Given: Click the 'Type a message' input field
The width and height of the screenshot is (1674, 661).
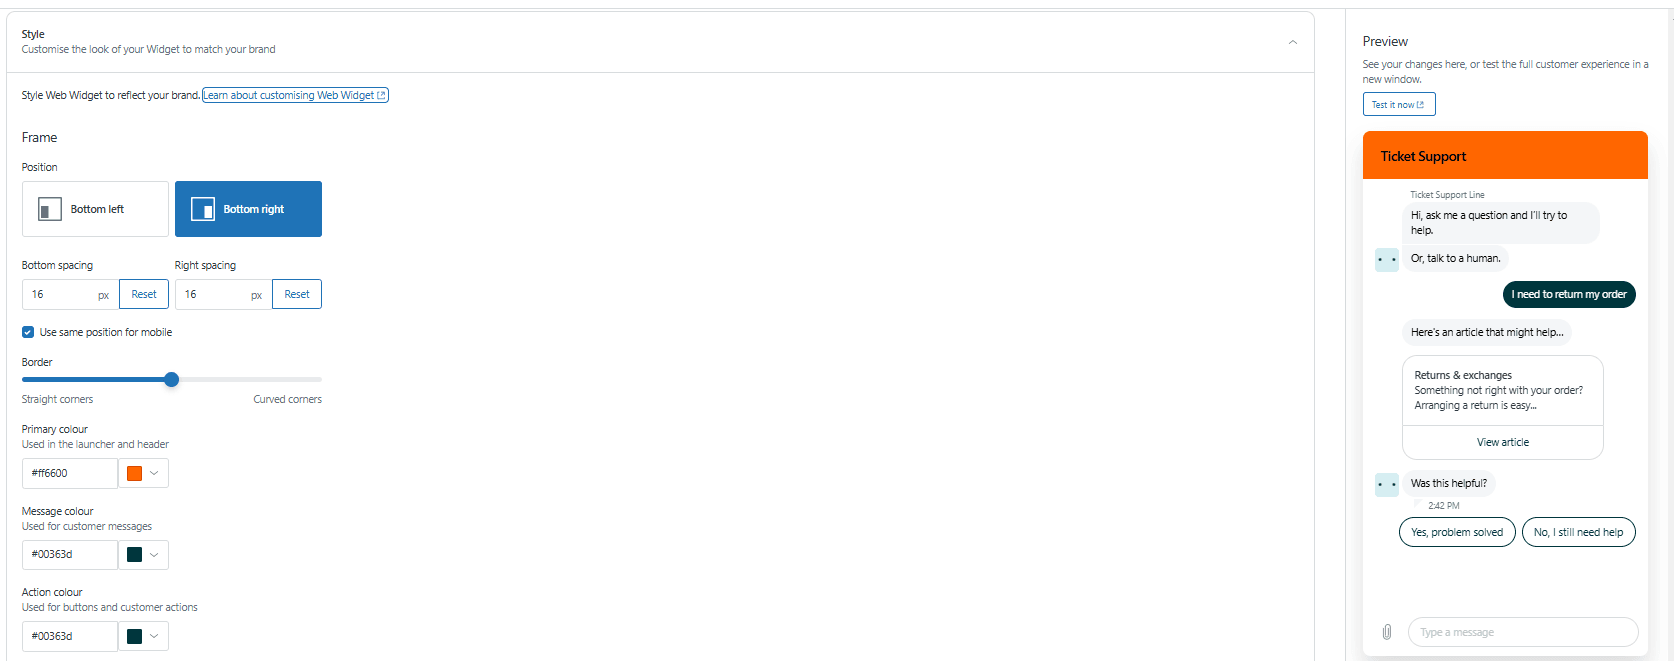Looking at the screenshot, I should [1522, 632].
